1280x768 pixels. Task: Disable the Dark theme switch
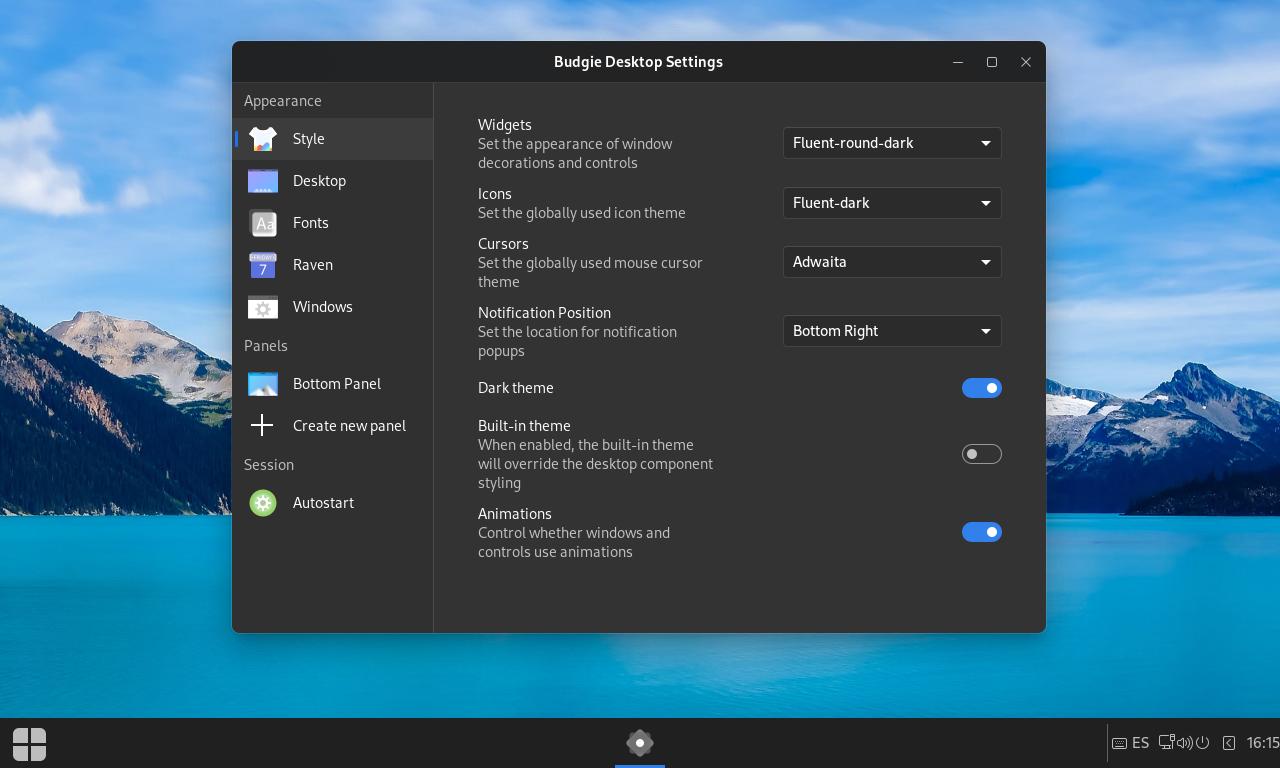click(x=982, y=388)
